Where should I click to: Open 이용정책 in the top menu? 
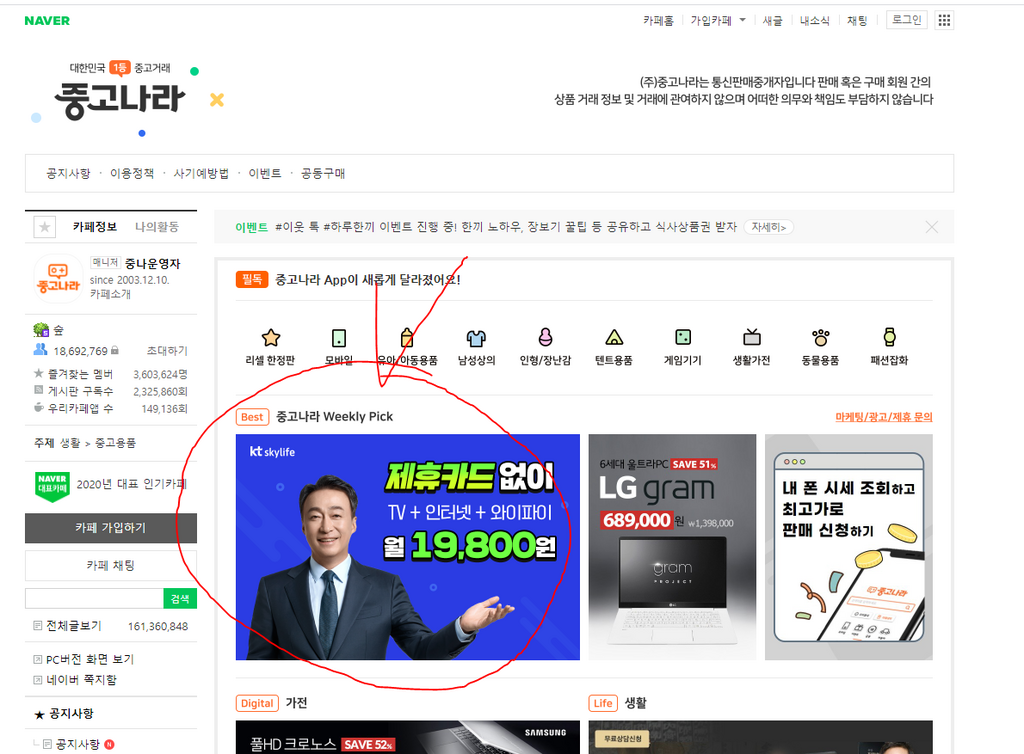point(132,174)
